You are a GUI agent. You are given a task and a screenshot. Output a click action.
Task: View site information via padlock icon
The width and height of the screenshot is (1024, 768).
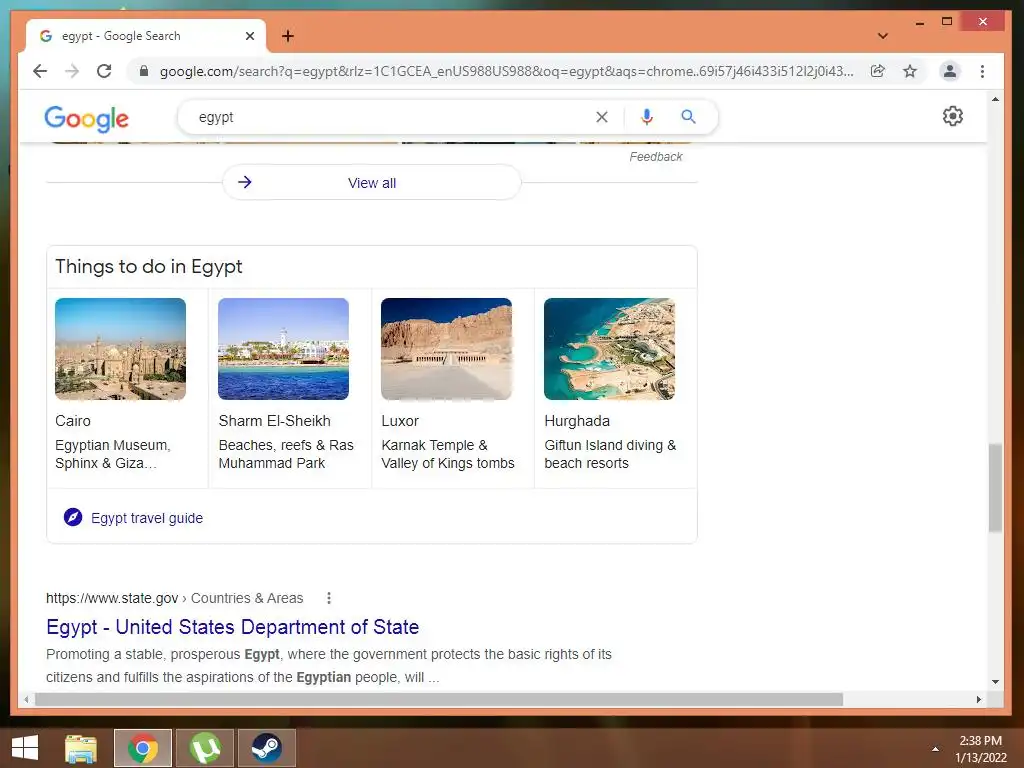click(144, 71)
